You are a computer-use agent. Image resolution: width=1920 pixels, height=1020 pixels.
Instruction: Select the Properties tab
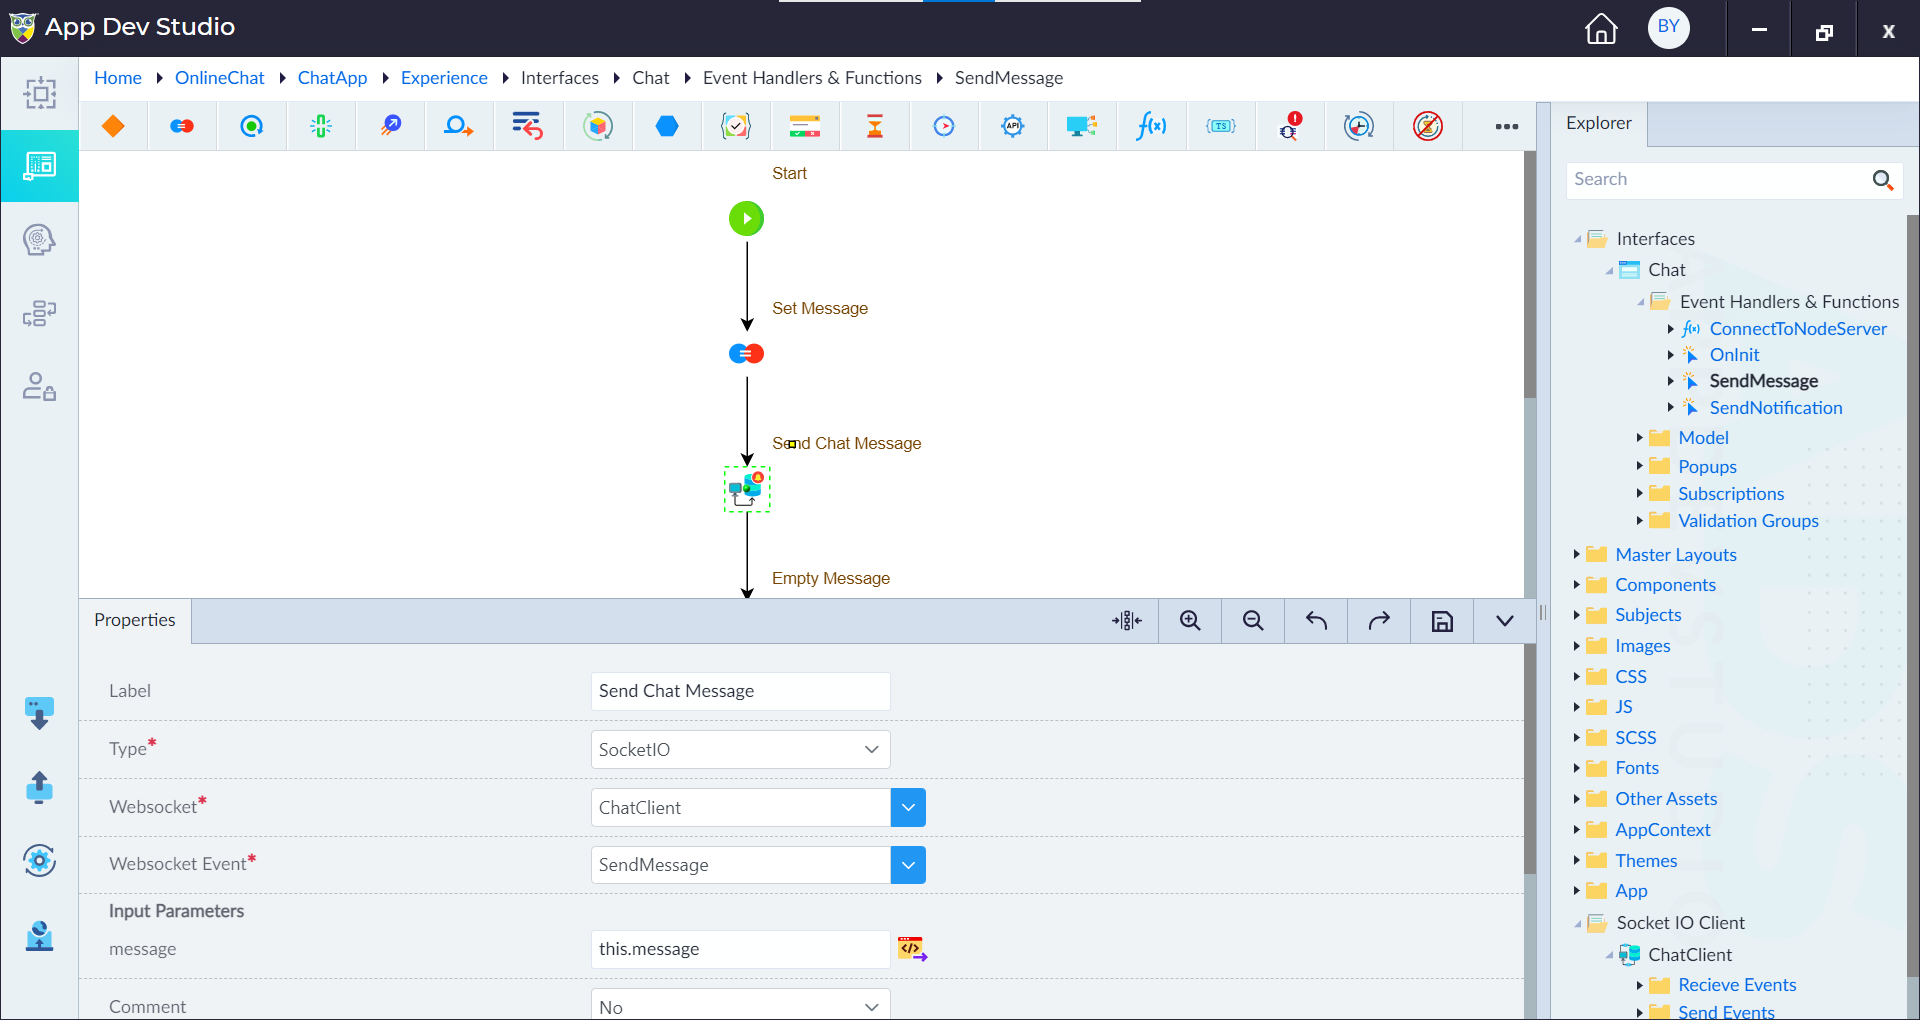coord(135,620)
